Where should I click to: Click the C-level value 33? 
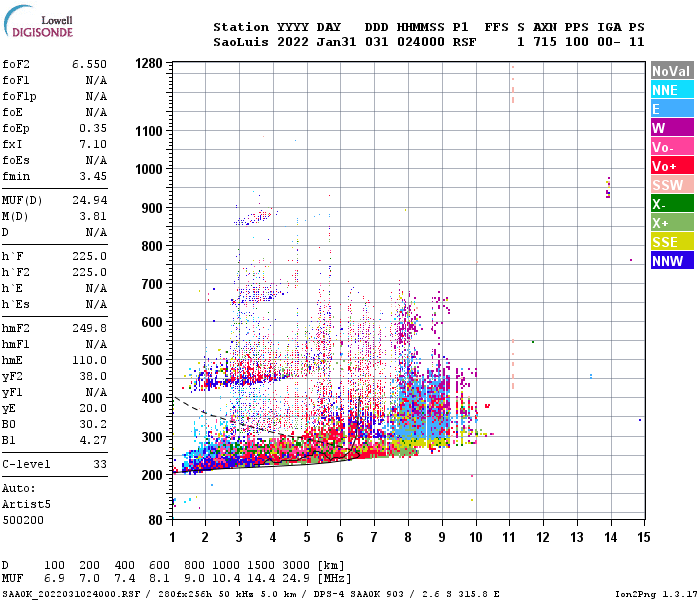(100, 464)
